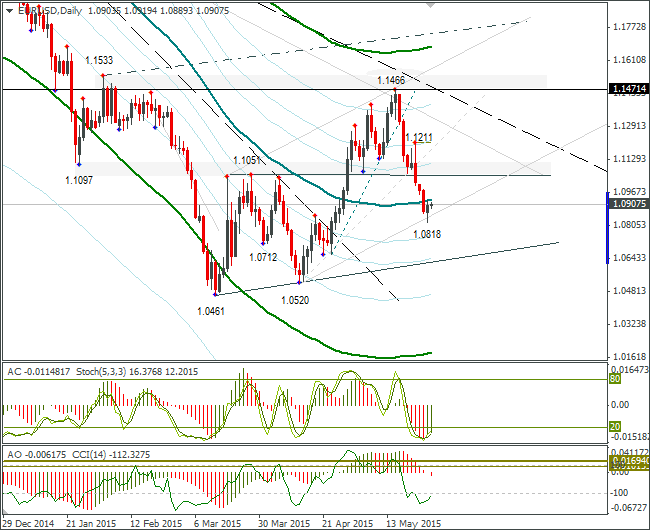
Task: Select the 1.0461 bottom price annotation
Action: (x=211, y=311)
